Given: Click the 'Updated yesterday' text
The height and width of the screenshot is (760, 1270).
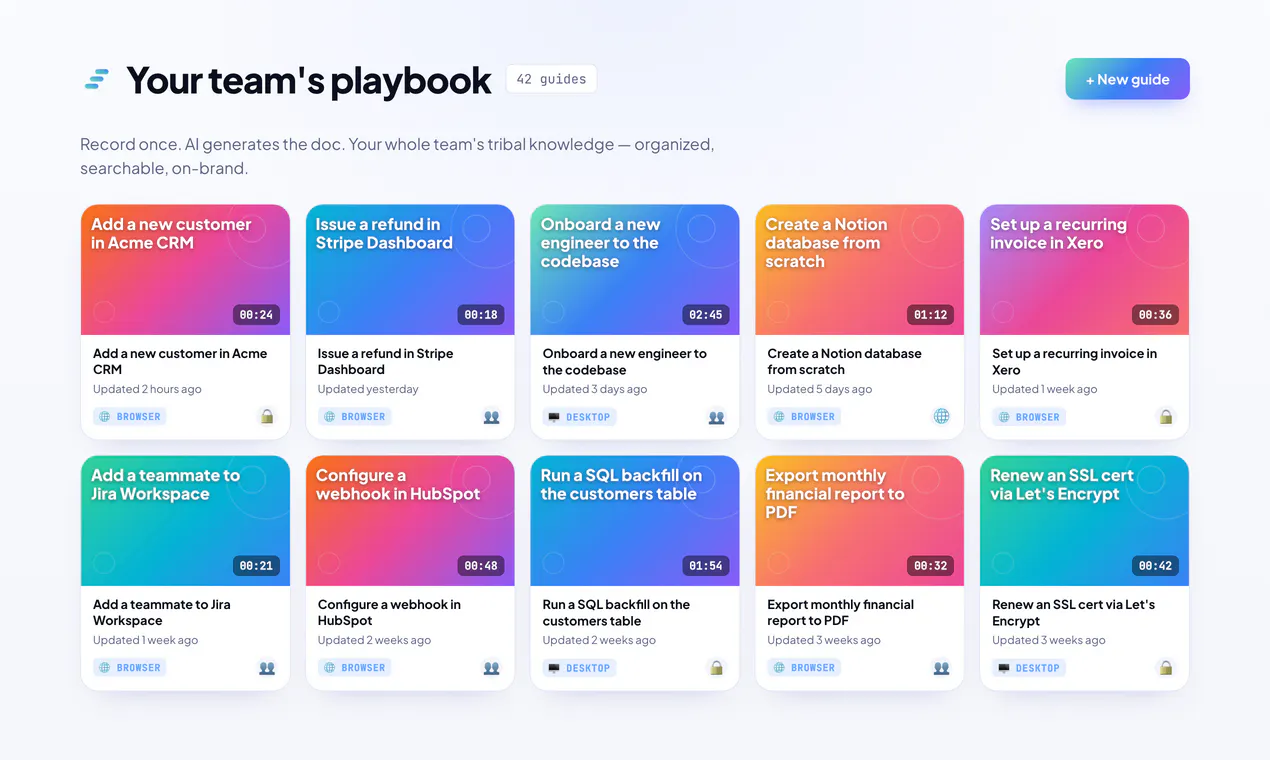Looking at the screenshot, I should click(368, 389).
